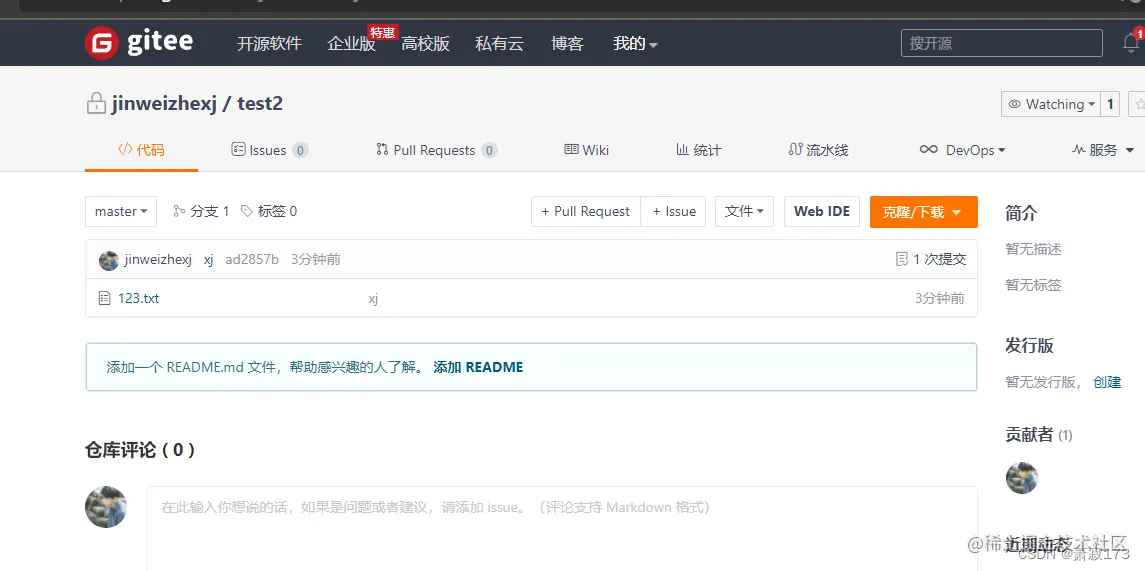Open commit hash ad2857b
The image size is (1145, 571).
pos(252,259)
